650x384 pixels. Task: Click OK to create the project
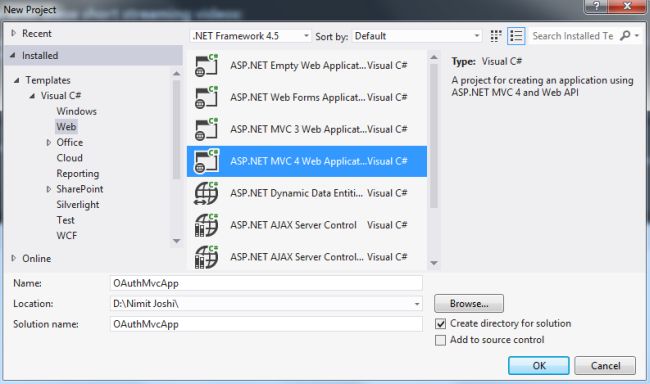538,366
